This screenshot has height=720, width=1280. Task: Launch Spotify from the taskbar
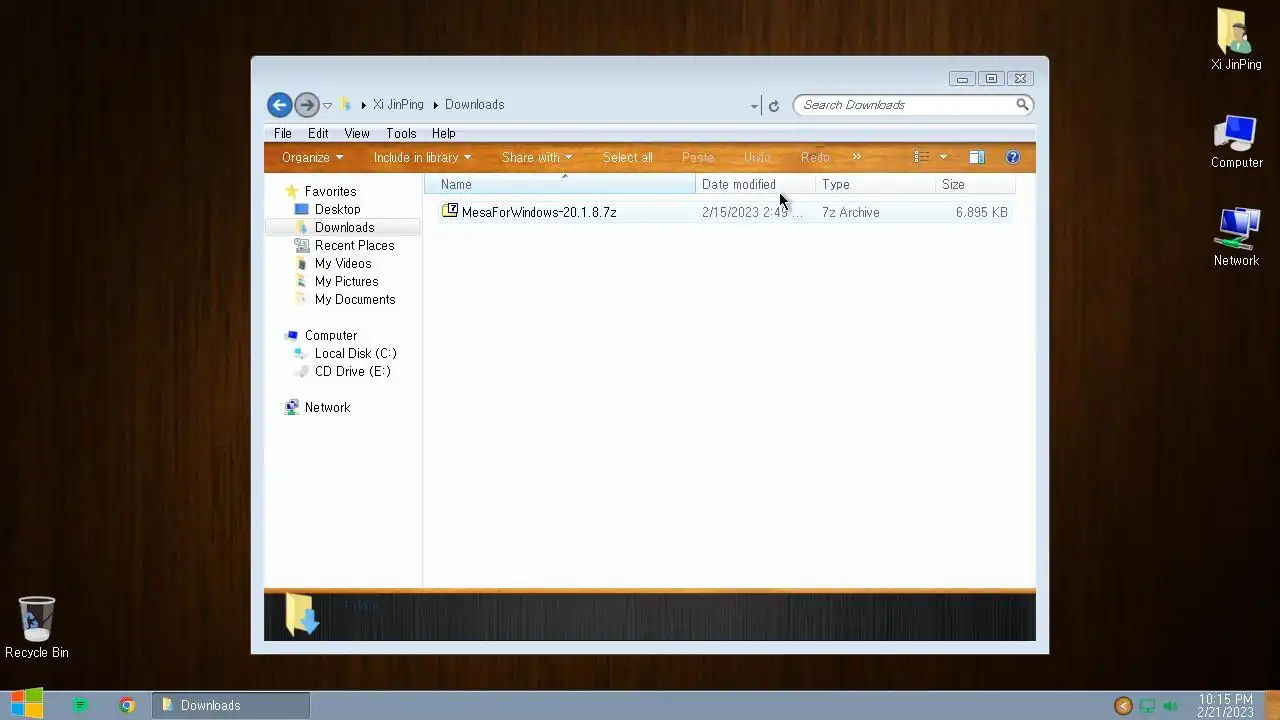coord(80,705)
